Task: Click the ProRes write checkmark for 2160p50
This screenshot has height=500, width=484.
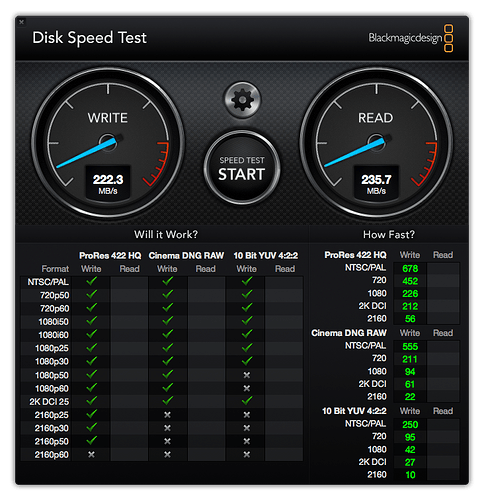Action: point(91,440)
